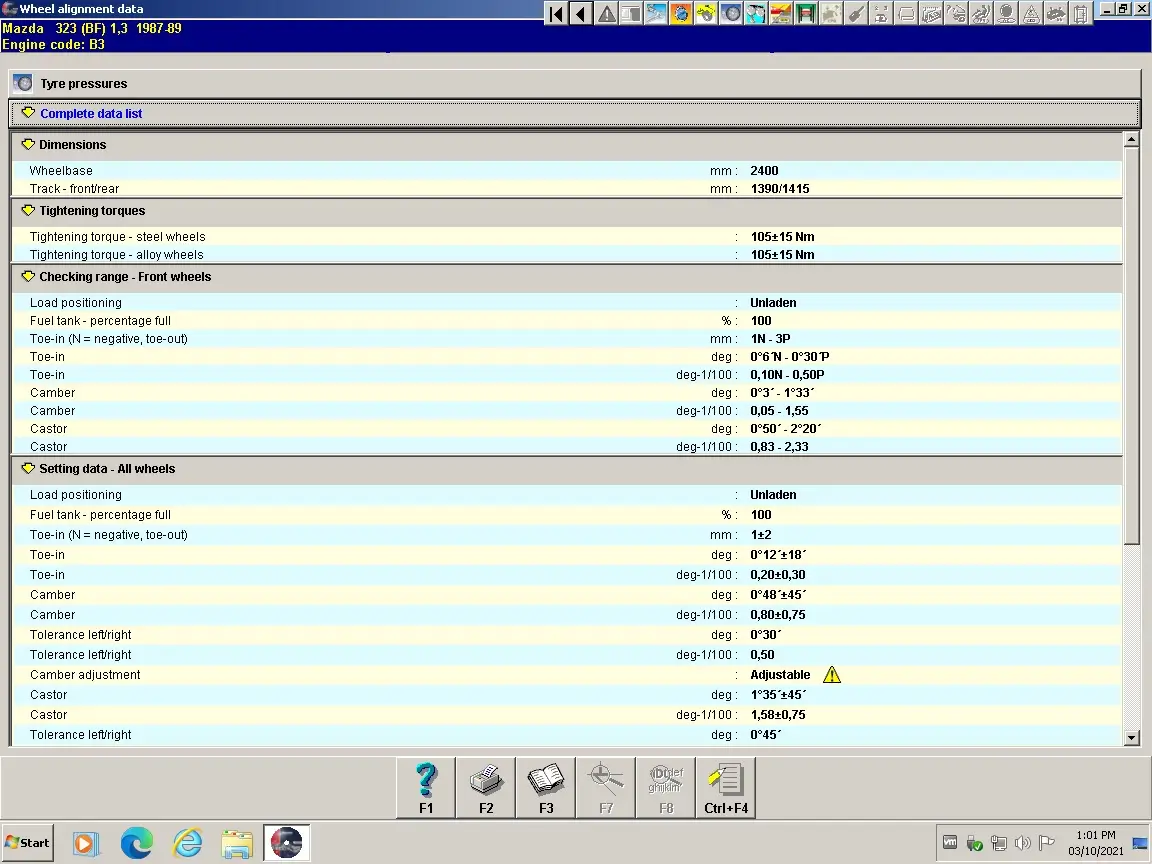Select the Complete data list header
Viewport: 1152px width, 864px height.
pyautogui.click(x=90, y=114)
